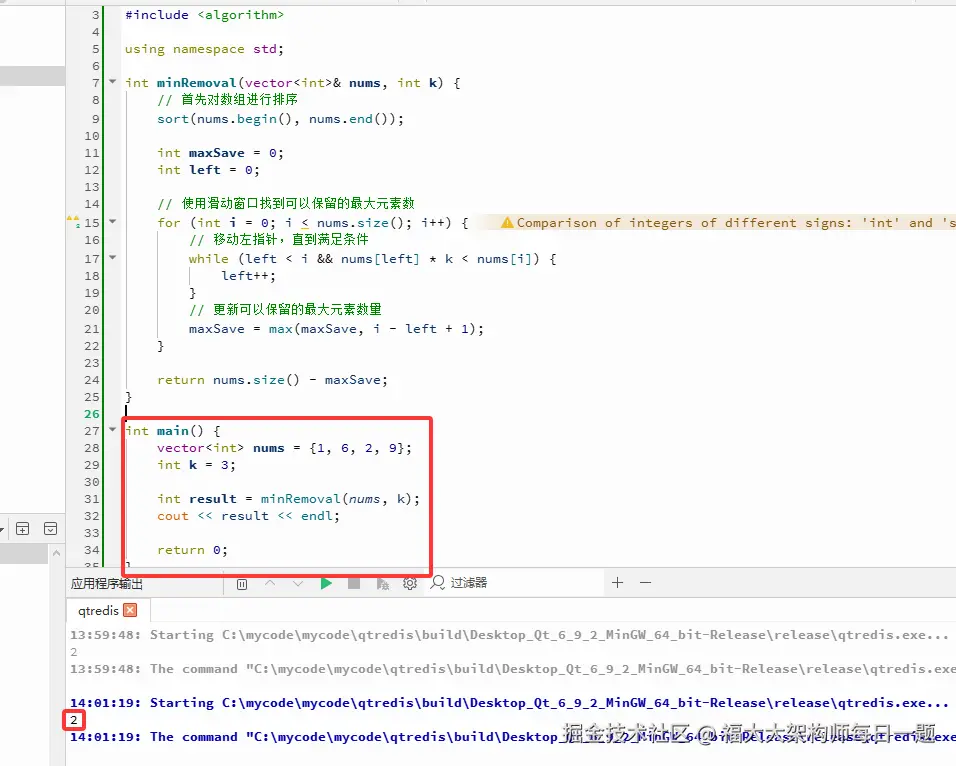Increase output font size with plus
Viewport: 956px width, 766px height.
(x=618, y=583)
